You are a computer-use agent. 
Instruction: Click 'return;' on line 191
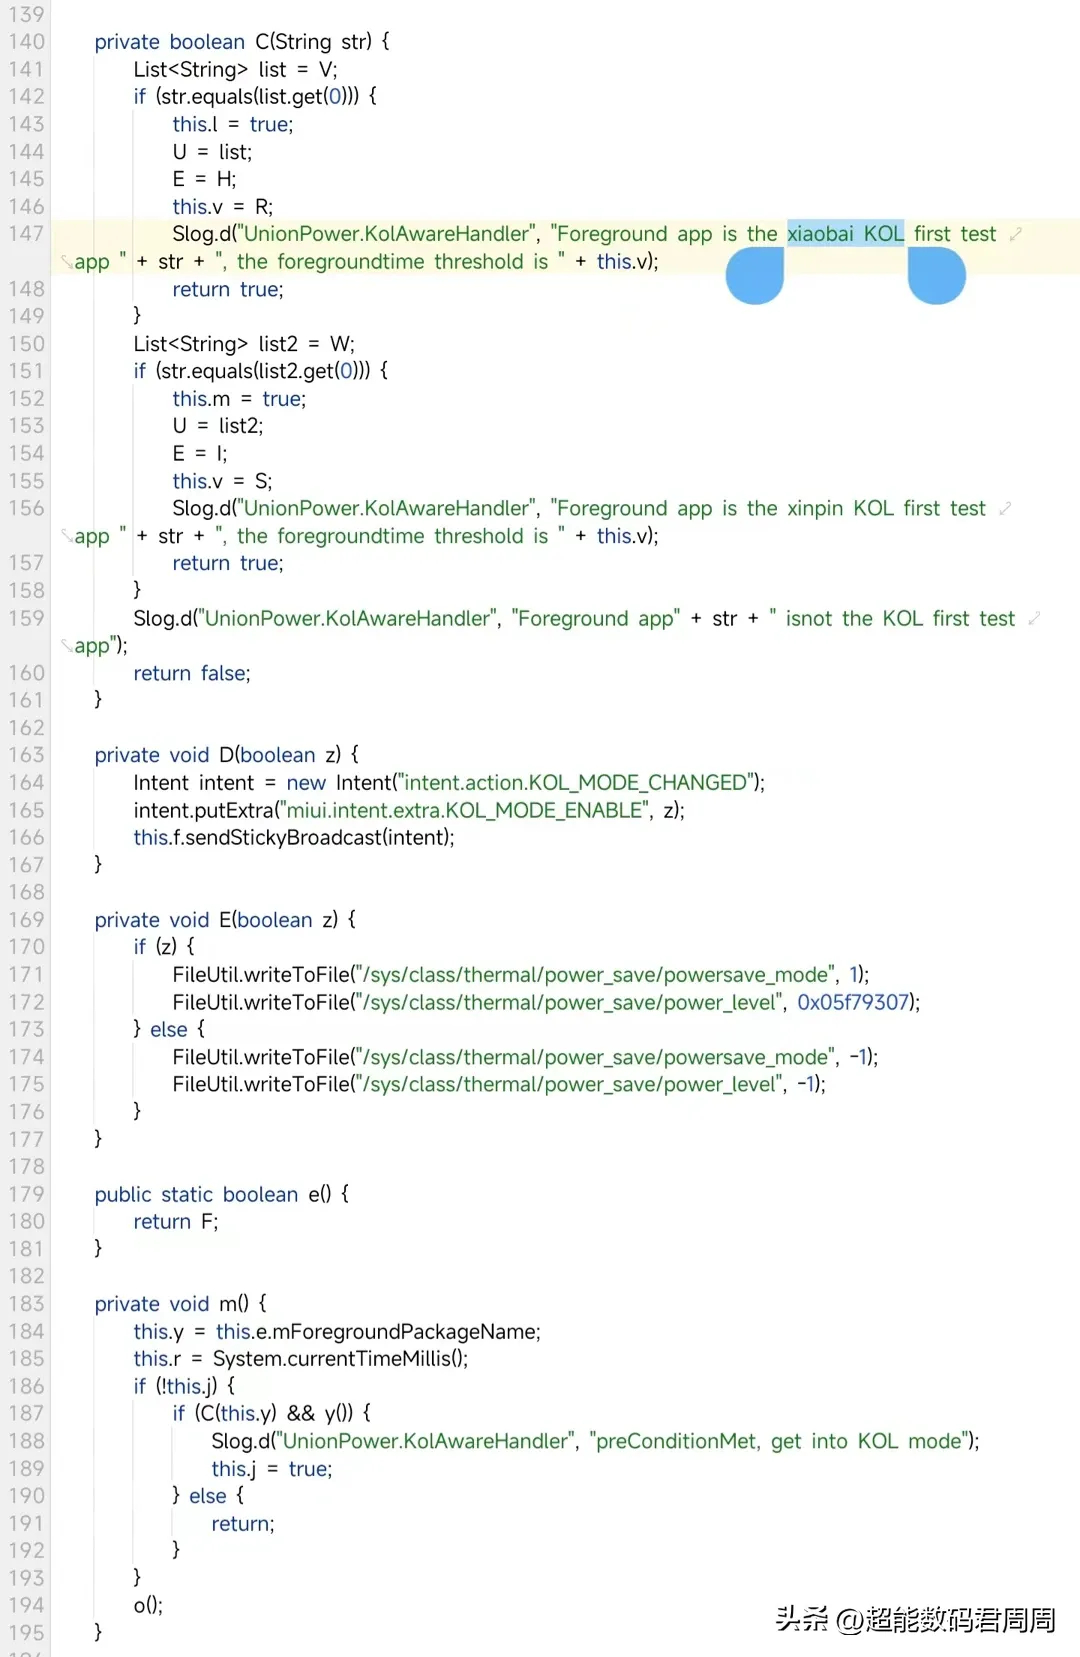coord(243,1524)
